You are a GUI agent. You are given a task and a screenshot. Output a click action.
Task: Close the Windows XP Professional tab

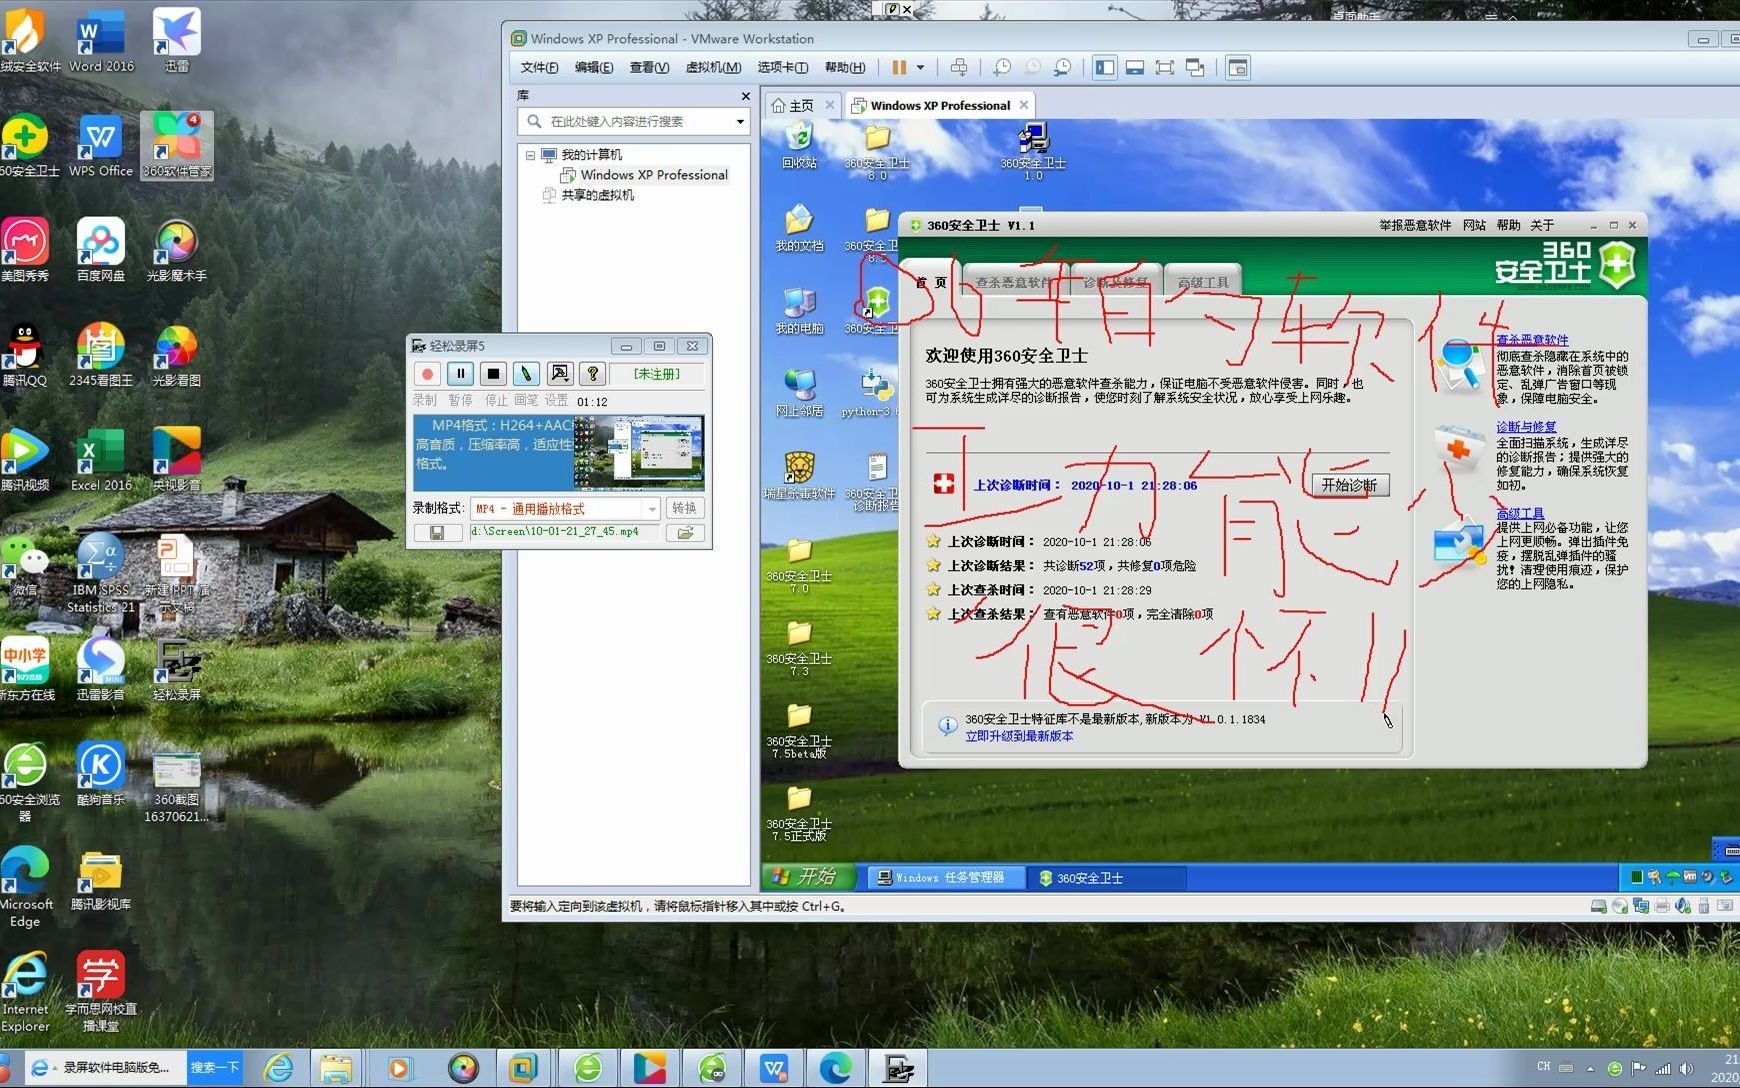coord(1023,105)
